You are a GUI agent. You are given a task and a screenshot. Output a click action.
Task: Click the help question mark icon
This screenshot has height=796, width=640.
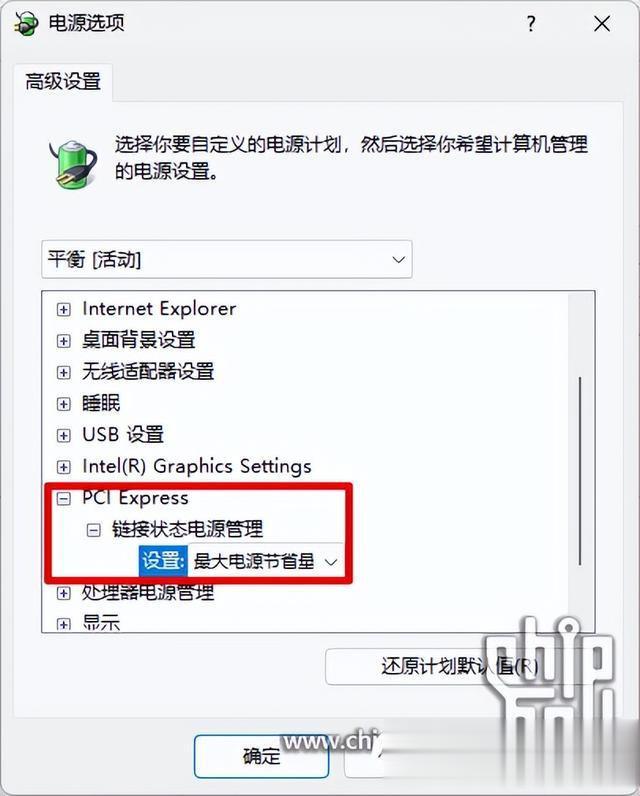(x=531, y=23)
